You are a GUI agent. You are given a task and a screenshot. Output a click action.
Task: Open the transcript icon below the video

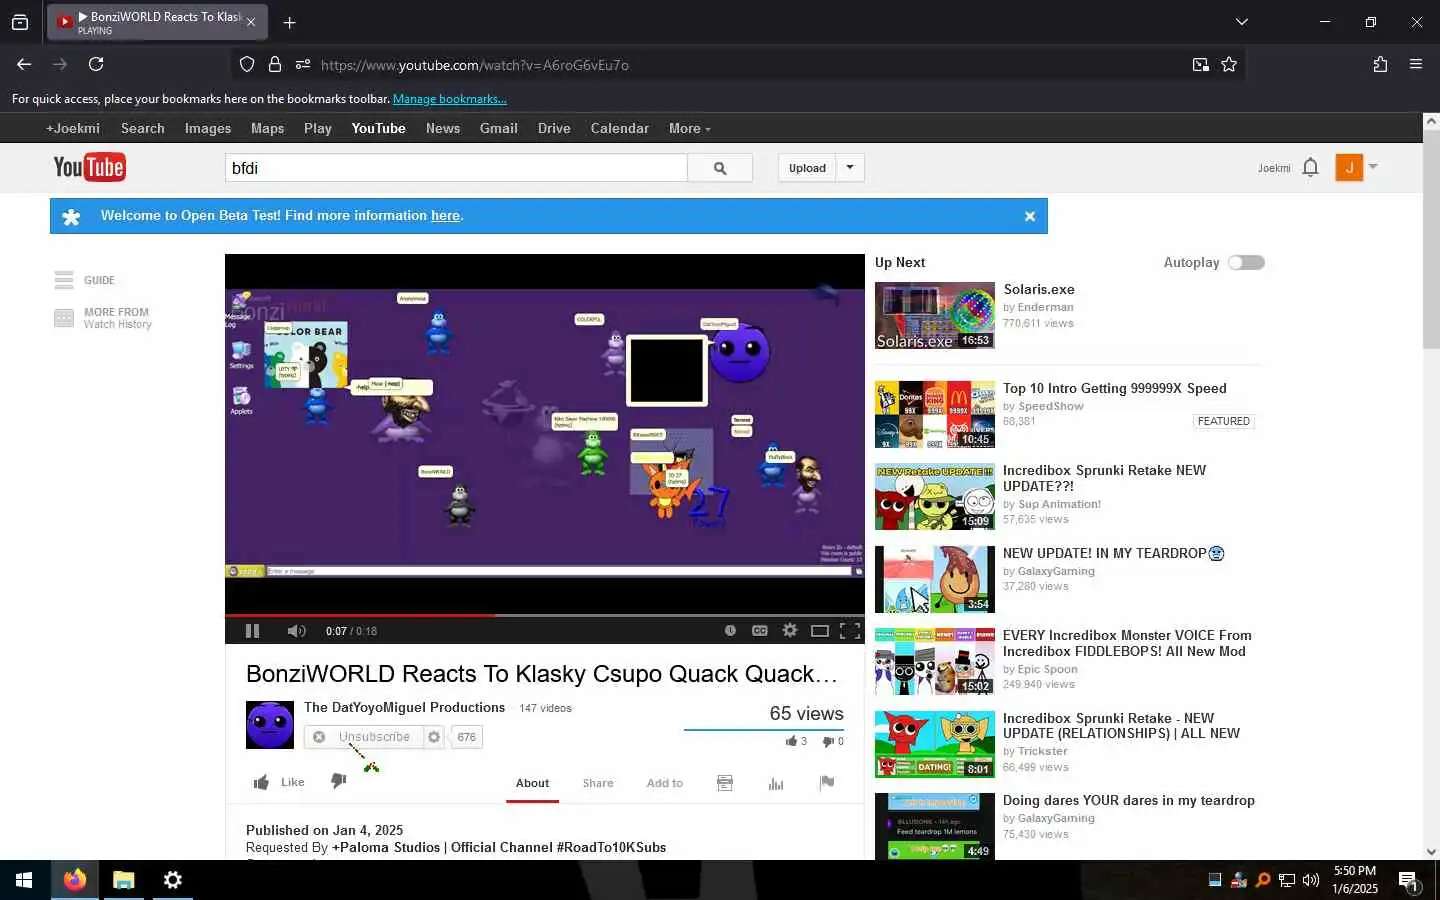(725, 783)
